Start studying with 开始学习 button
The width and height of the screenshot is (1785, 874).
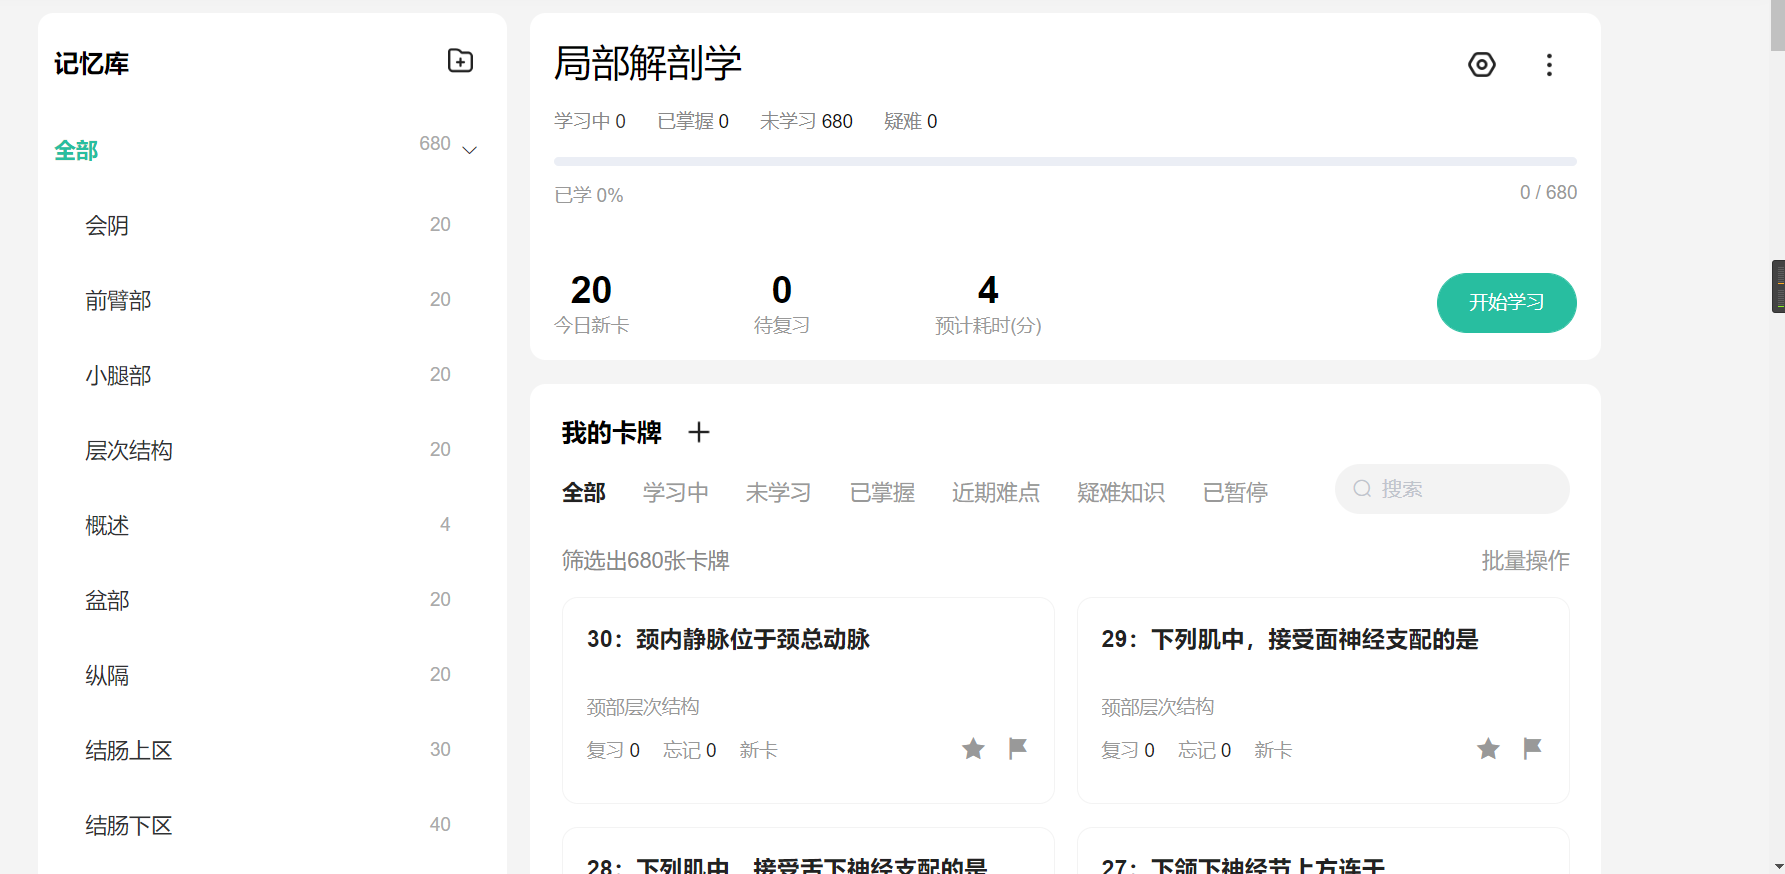tap(1506, 302)
